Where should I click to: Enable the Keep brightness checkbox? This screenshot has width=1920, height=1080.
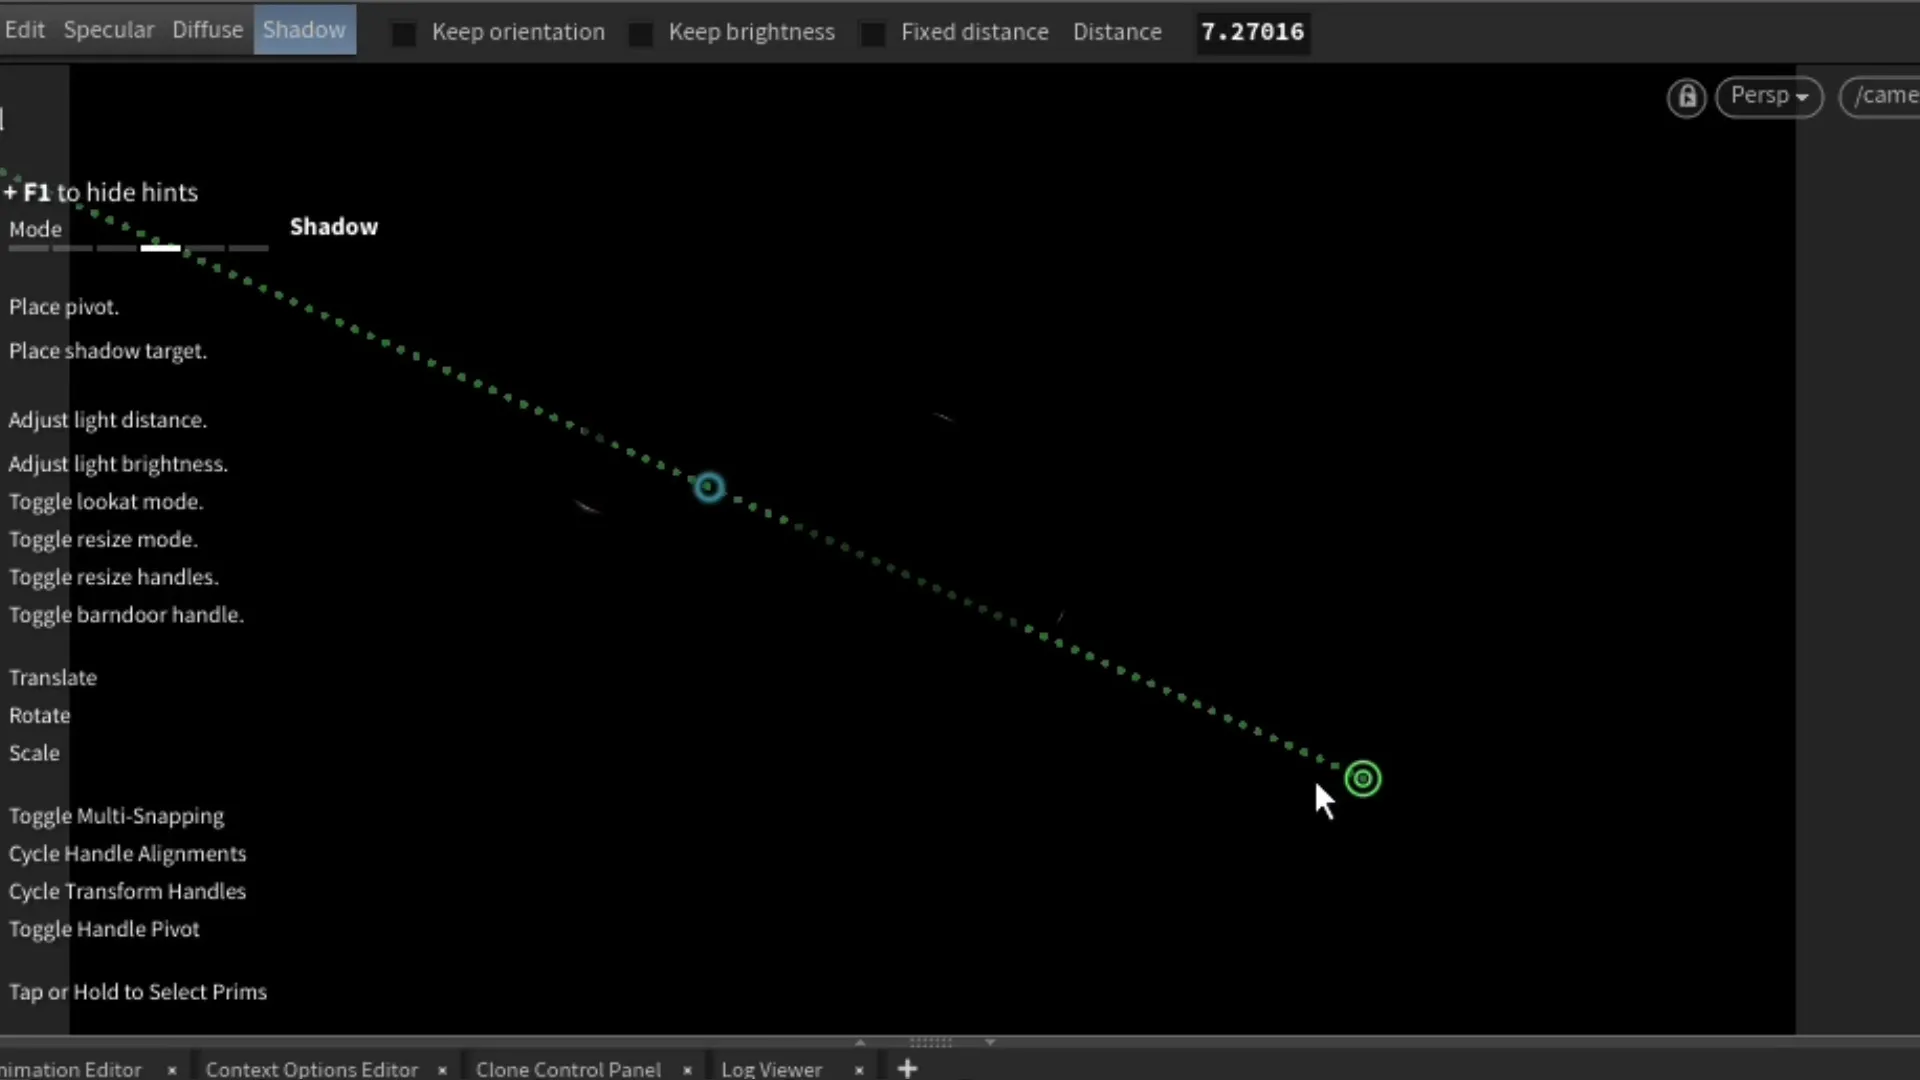641,33
